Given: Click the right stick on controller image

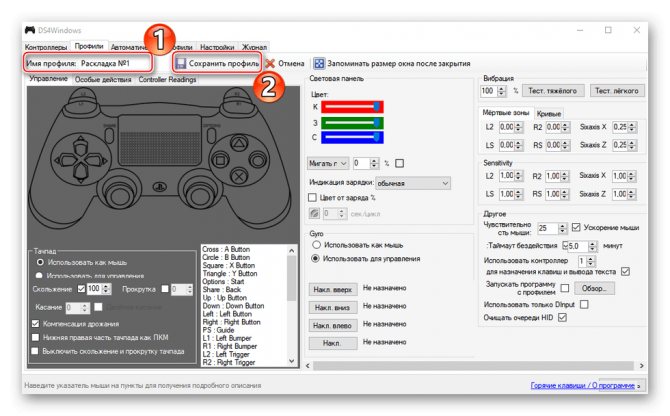Looking at the screenshot, I should tap(200, 194).
